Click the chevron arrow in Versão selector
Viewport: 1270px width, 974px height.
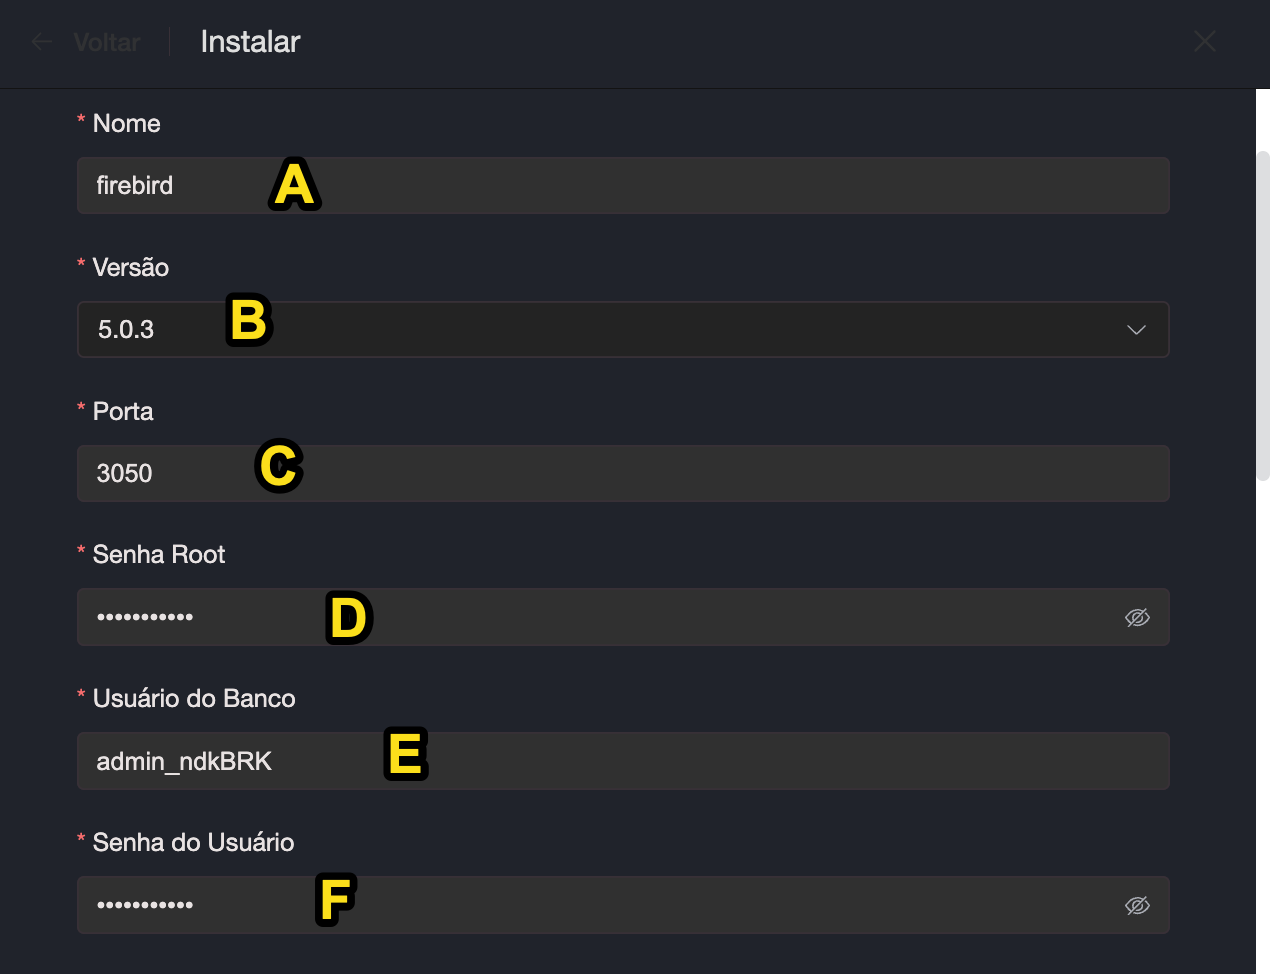(x=1136, y=330)
